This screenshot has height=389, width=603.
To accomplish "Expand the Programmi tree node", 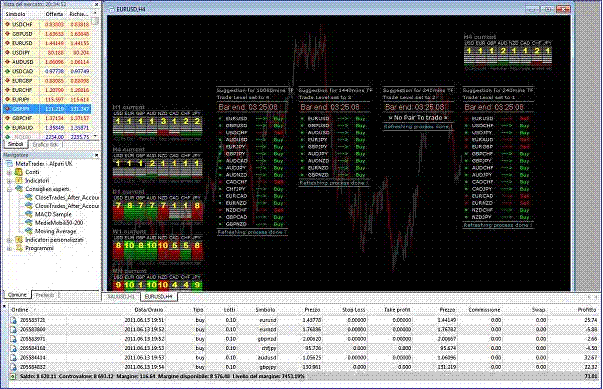I will tap(9, 248).
